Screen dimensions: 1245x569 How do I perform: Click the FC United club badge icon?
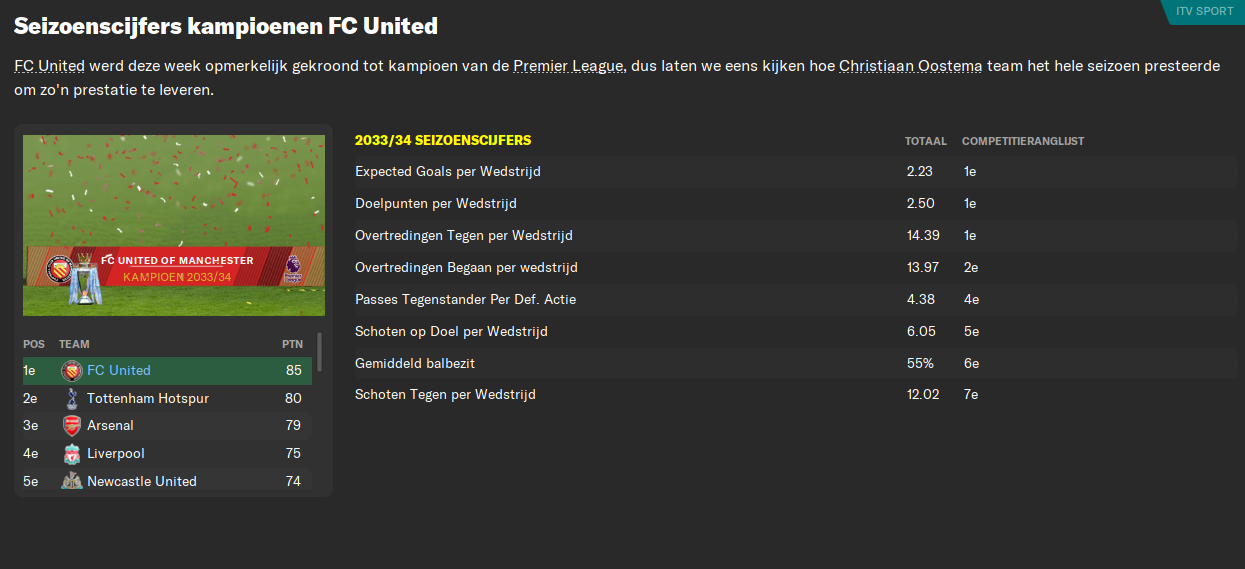pos(71,371)
